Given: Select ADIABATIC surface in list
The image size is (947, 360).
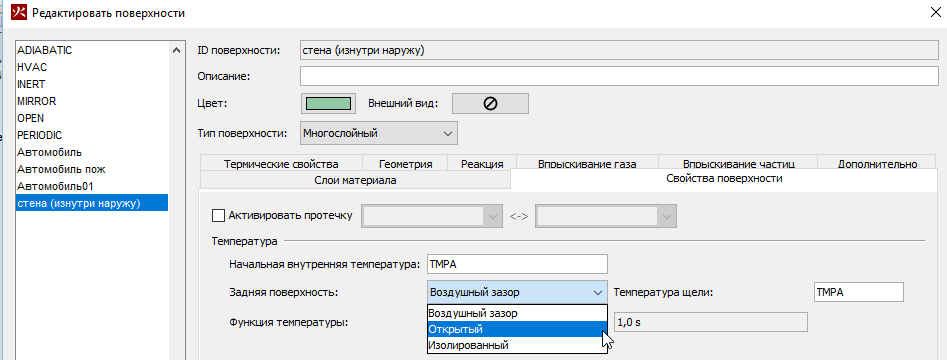Looking at the screenshot, I should click(92, 51).
